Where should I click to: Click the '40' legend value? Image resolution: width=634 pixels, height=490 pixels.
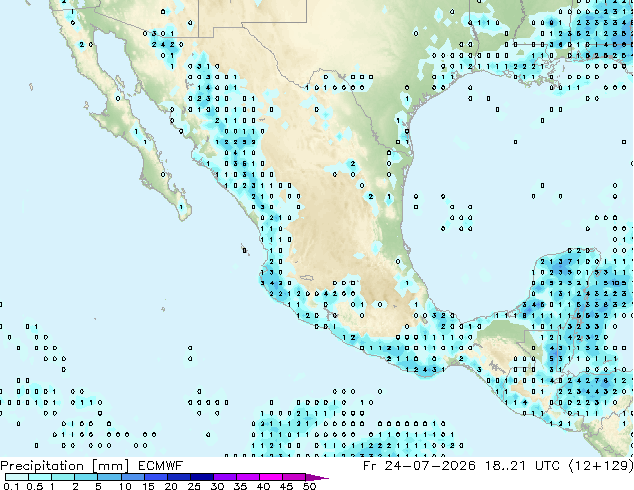click(263, 486)
